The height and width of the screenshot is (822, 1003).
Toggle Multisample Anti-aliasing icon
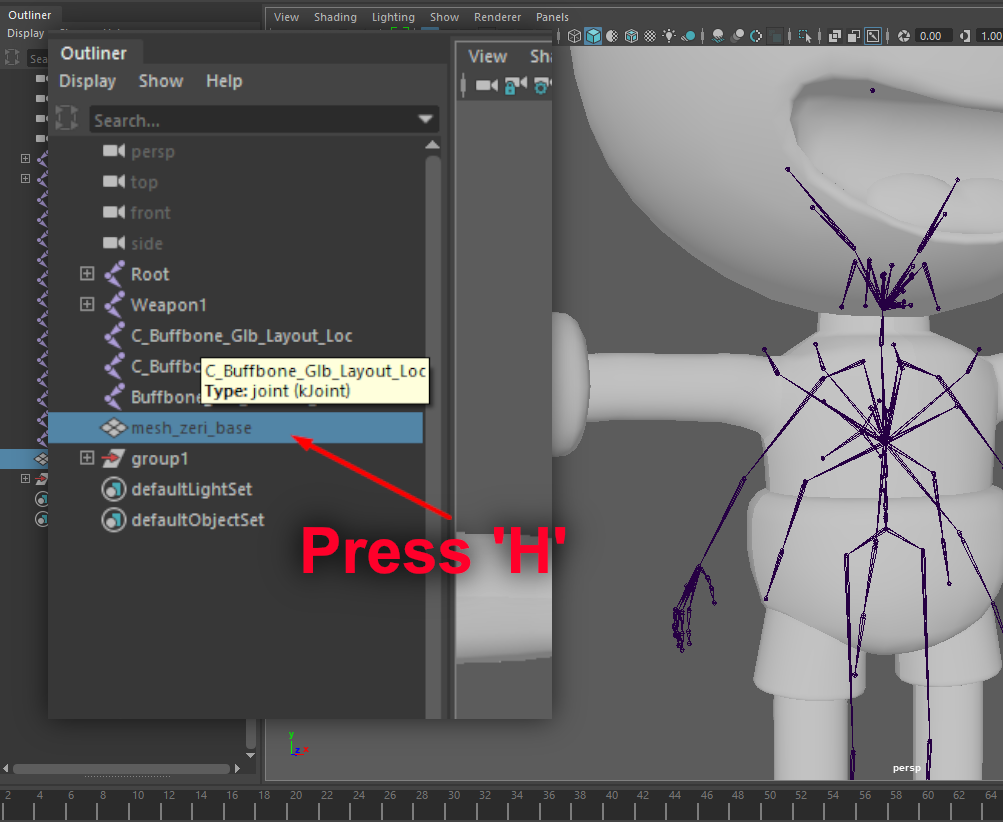tap(756, 36)
